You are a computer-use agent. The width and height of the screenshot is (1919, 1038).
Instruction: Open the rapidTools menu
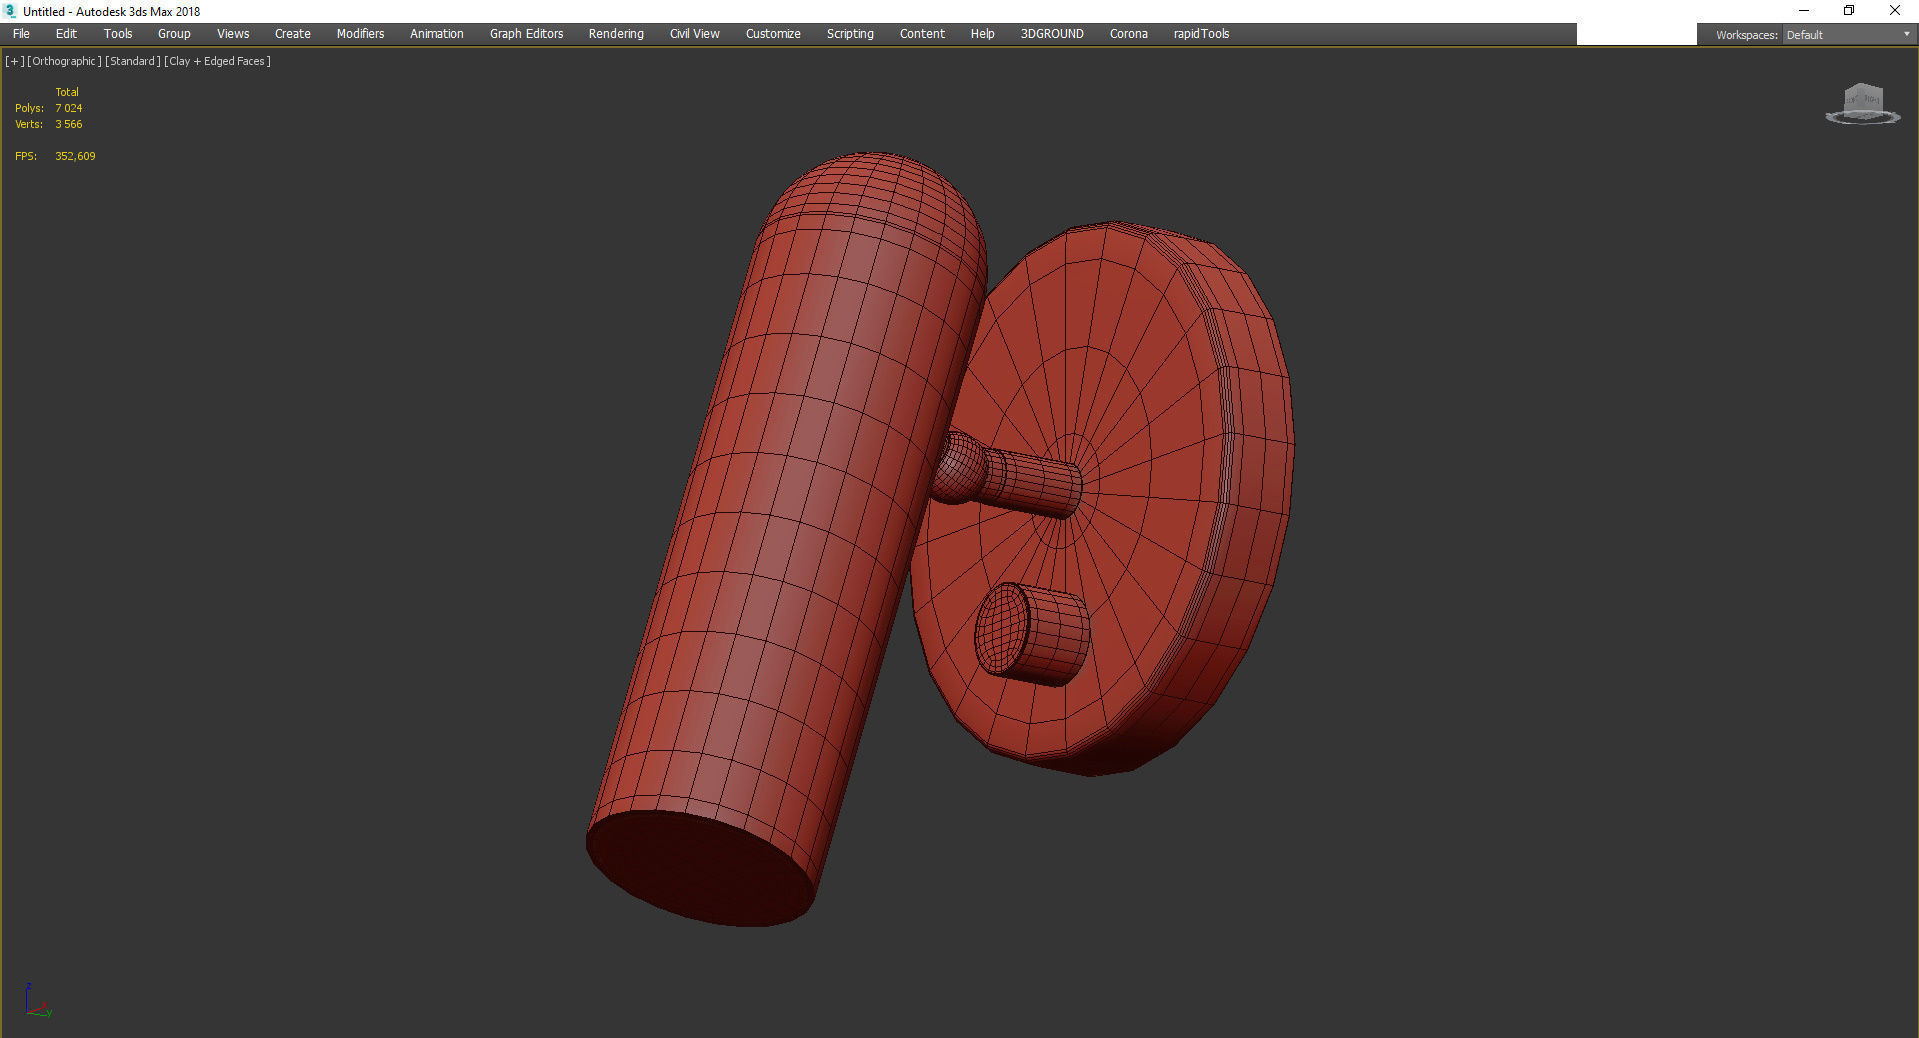[1201, 34]
